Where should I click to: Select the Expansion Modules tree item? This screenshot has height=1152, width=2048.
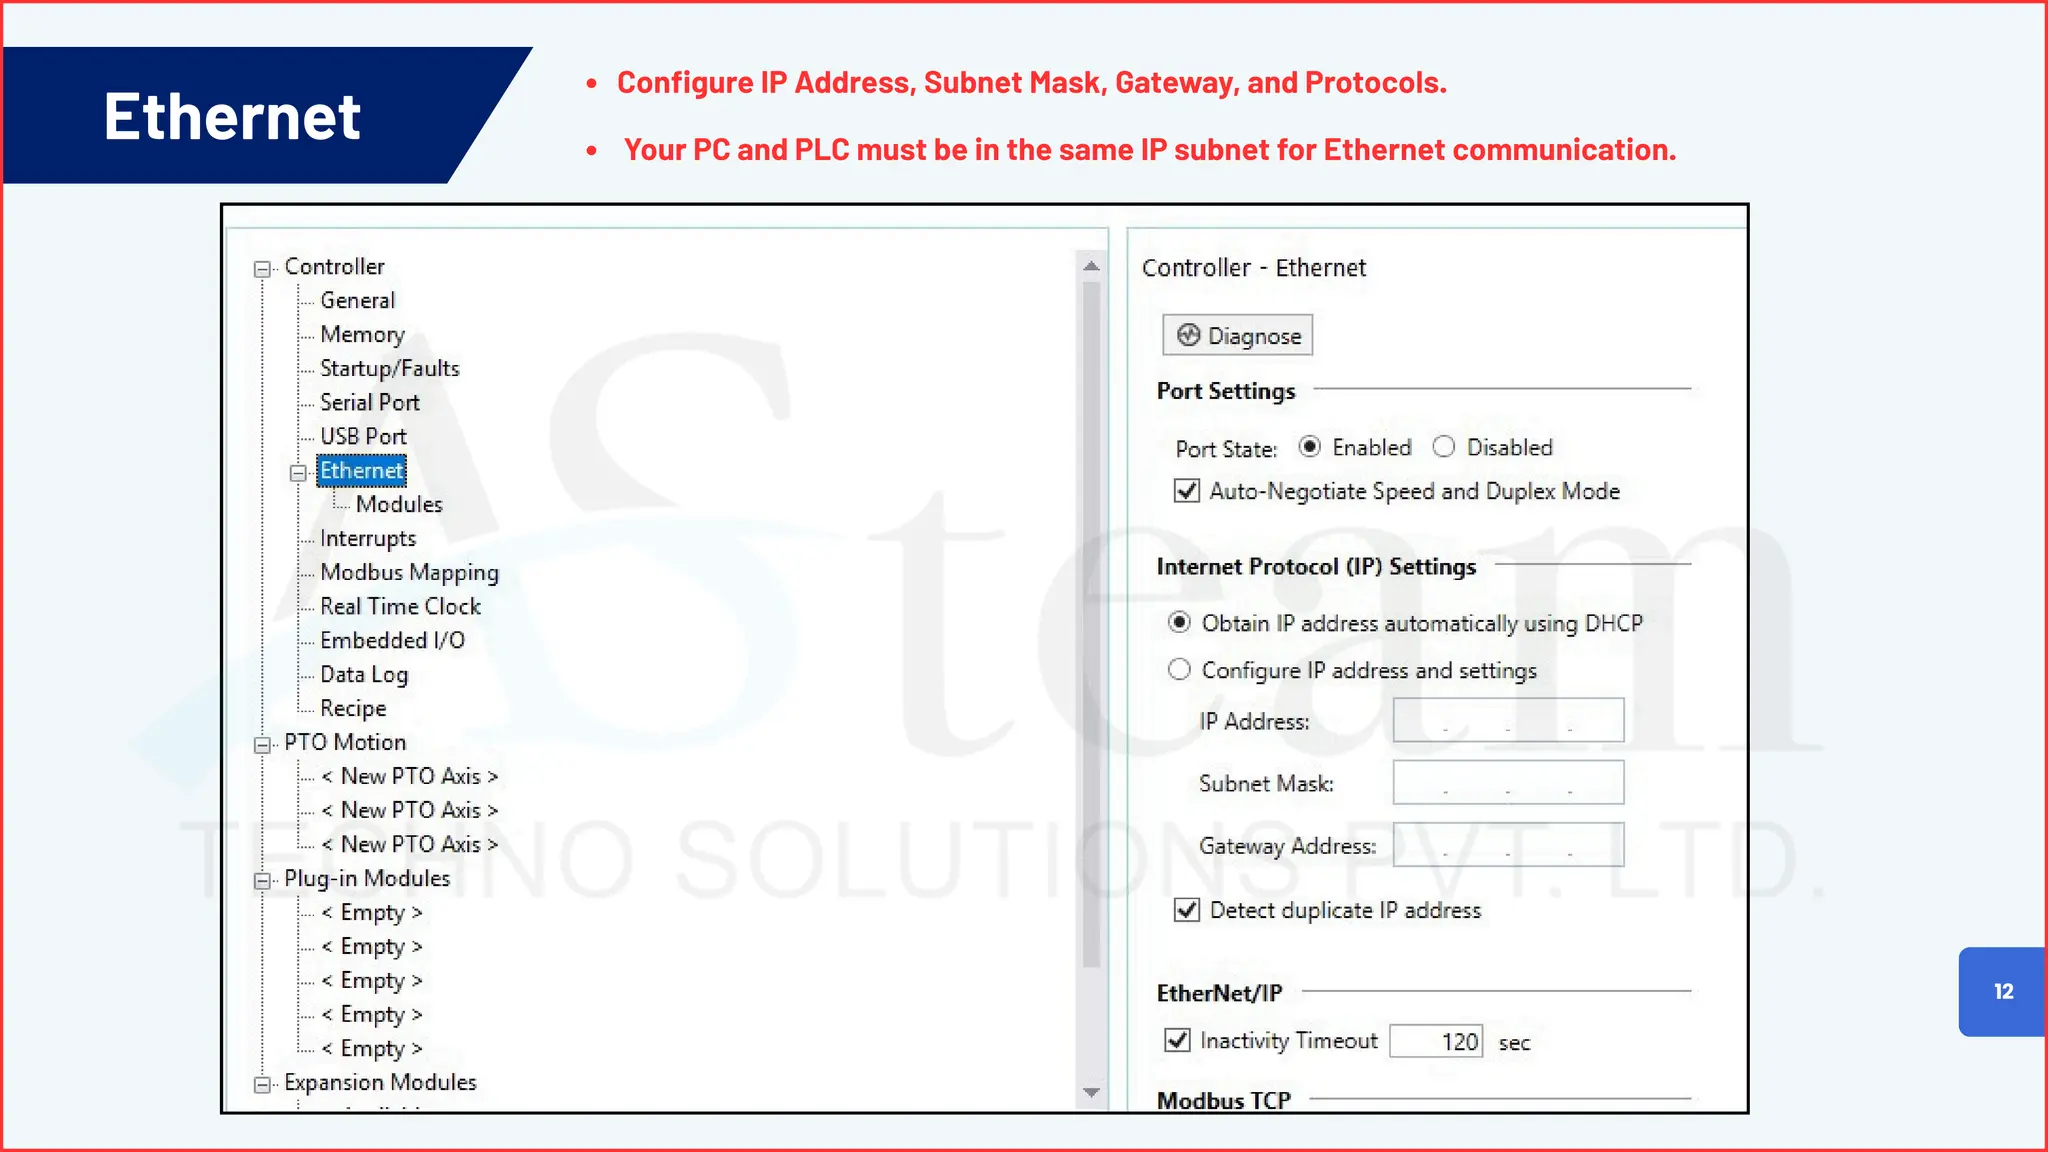coord(380,1082)
